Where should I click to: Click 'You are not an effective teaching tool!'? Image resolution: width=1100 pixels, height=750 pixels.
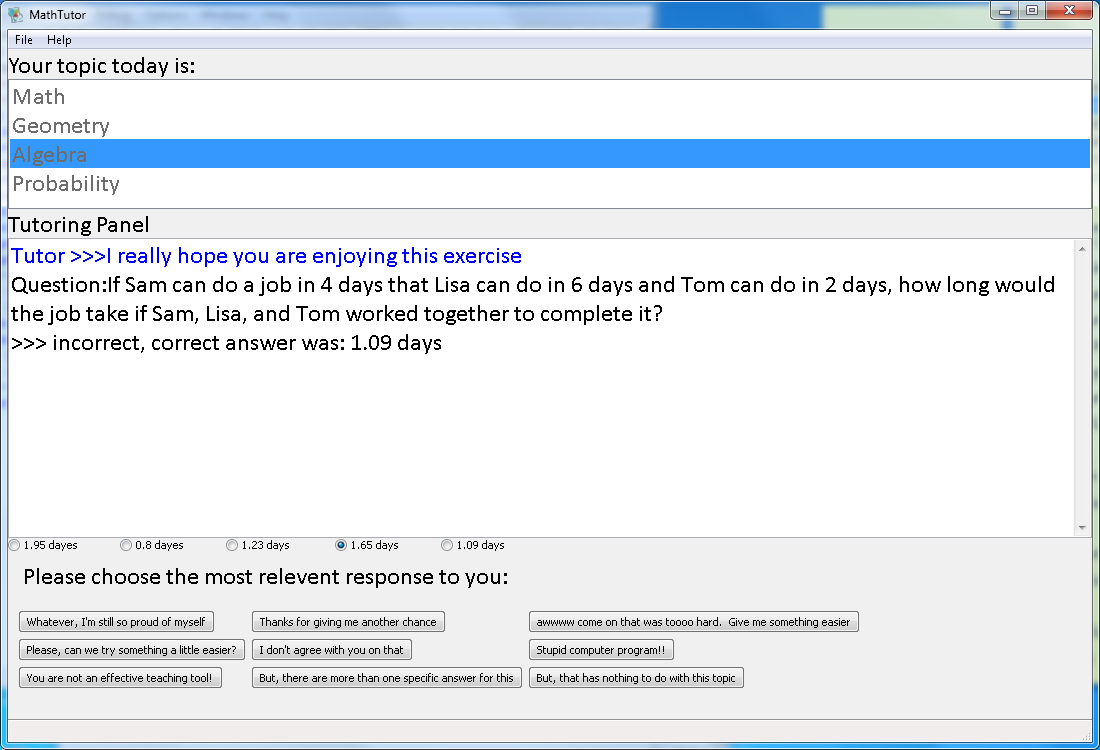coord(121,678)
